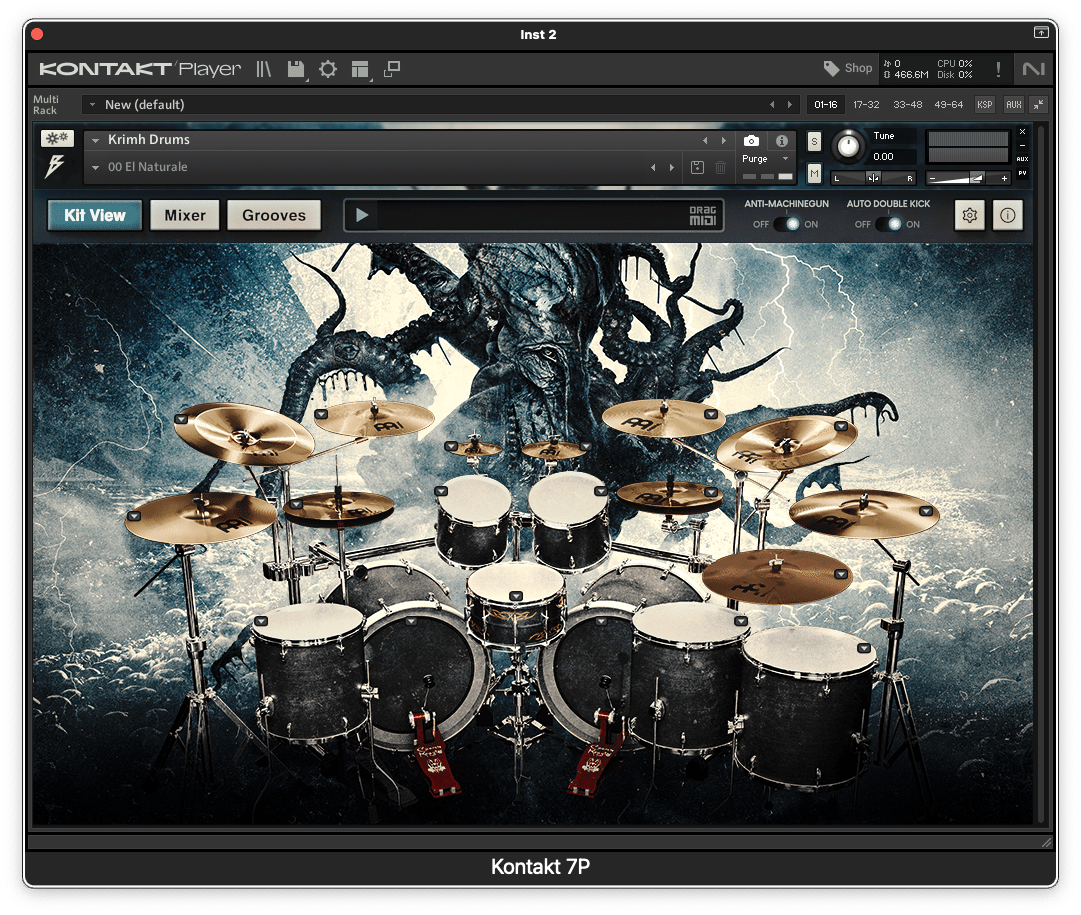Screen dimensions: 1081x915
Task: Click the Drag MIDI icon
Action: (x=703, y=216)
